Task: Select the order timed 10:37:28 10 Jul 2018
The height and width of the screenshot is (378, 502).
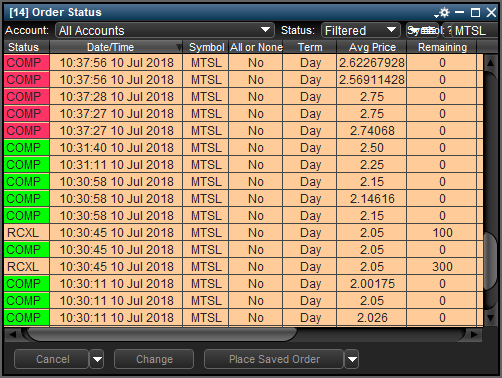Action: click(243, 96)
